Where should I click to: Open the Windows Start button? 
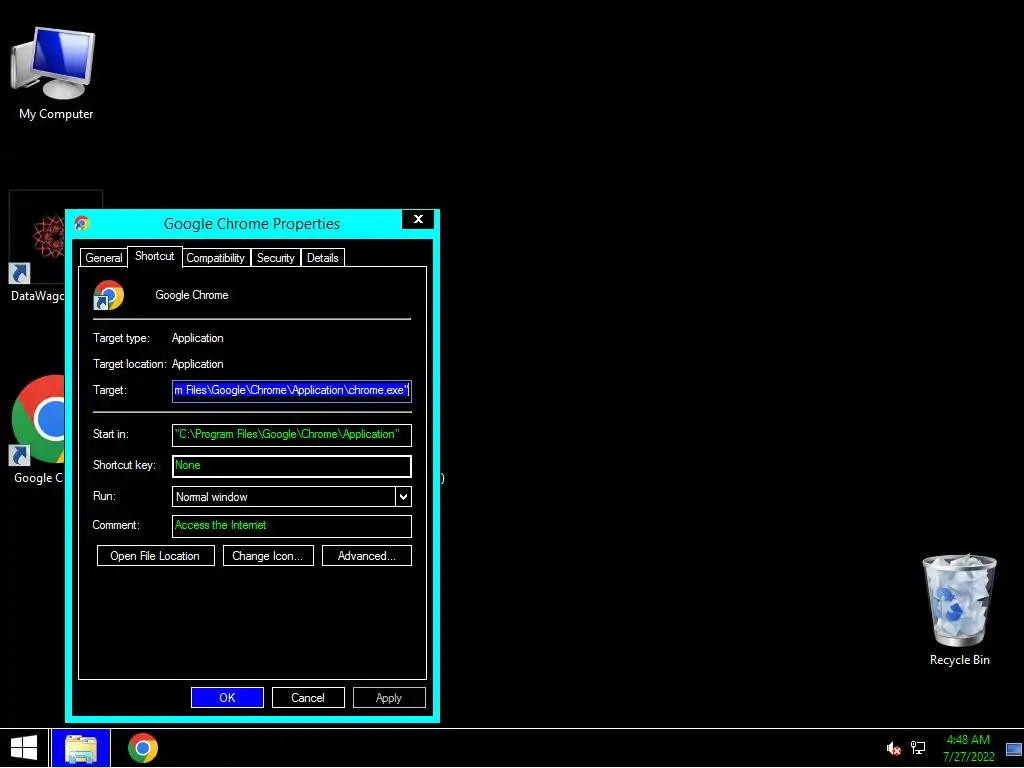[24, 748]
